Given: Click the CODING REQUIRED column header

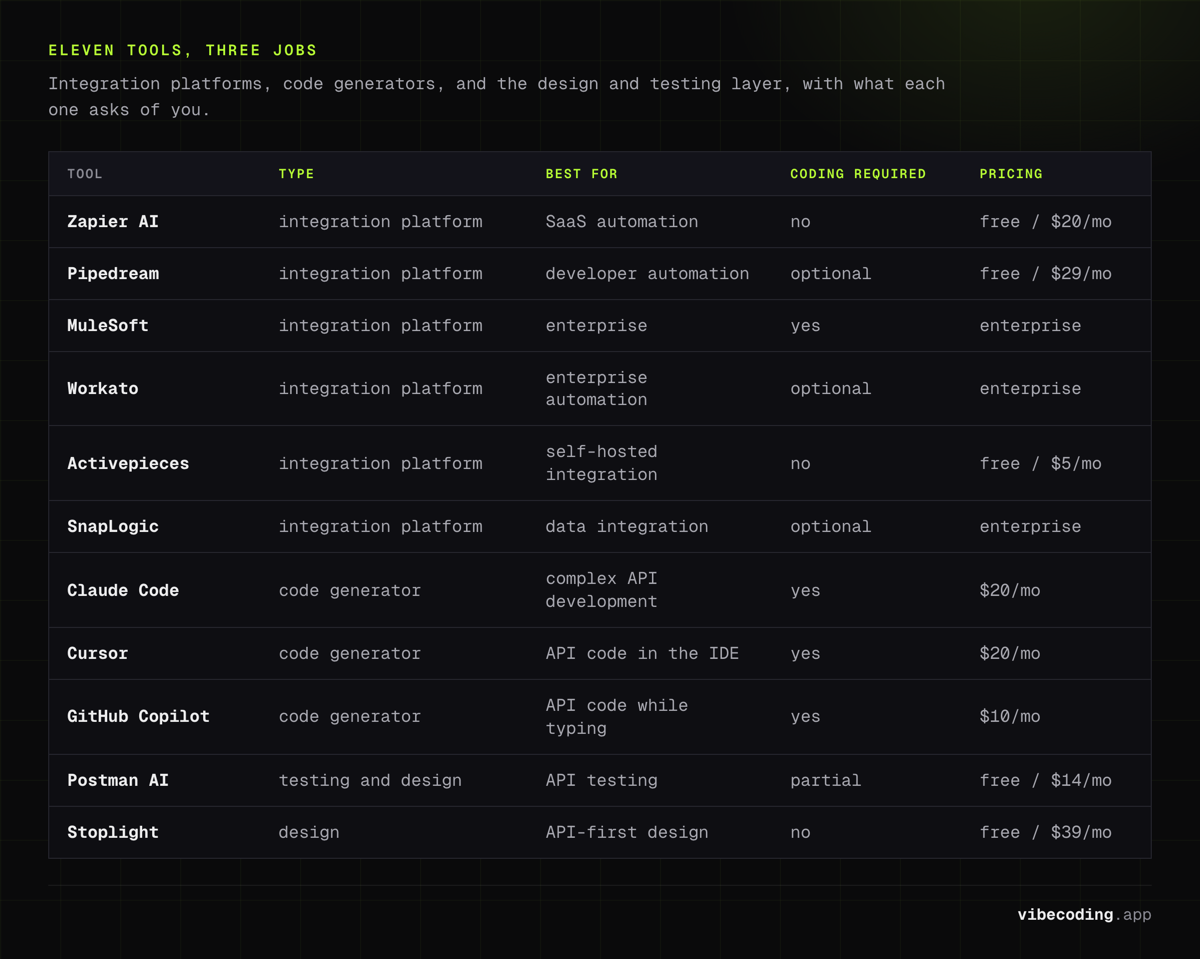Looking at the screenshot, I should point(858,174).
